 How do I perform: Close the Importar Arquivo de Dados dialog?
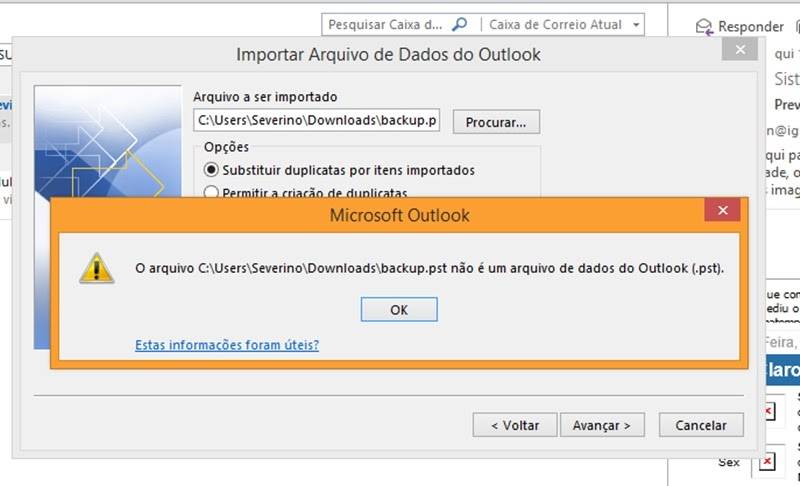740,49
